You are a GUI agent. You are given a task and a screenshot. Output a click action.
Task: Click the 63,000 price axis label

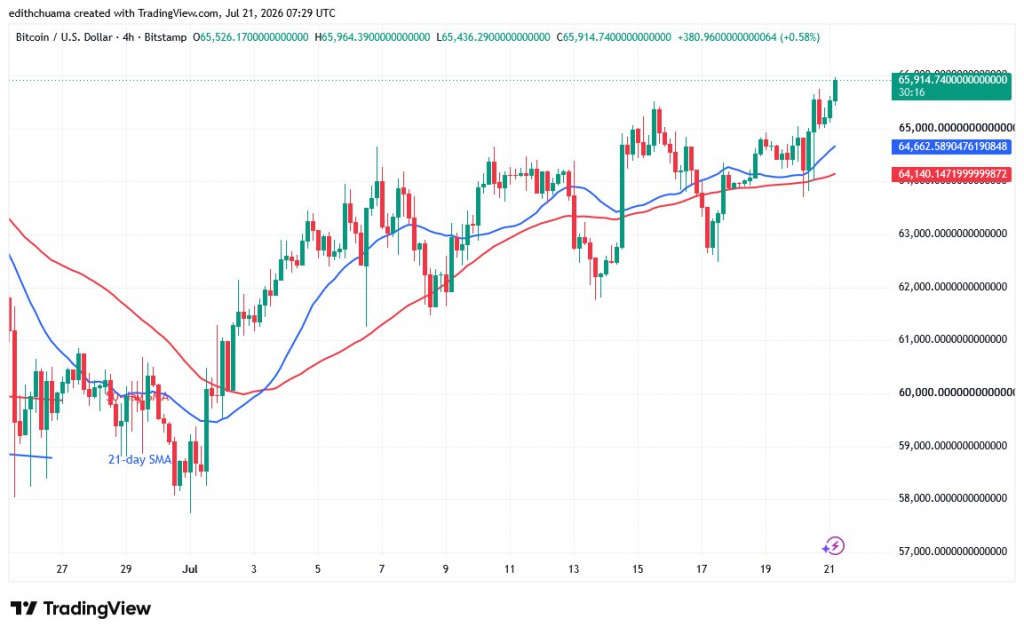953,233
